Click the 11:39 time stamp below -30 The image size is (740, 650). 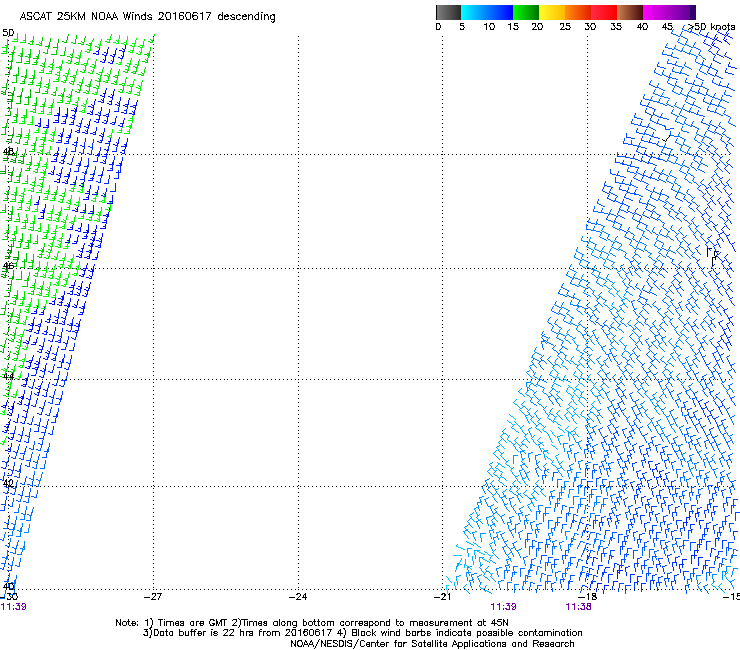[14, 607]
